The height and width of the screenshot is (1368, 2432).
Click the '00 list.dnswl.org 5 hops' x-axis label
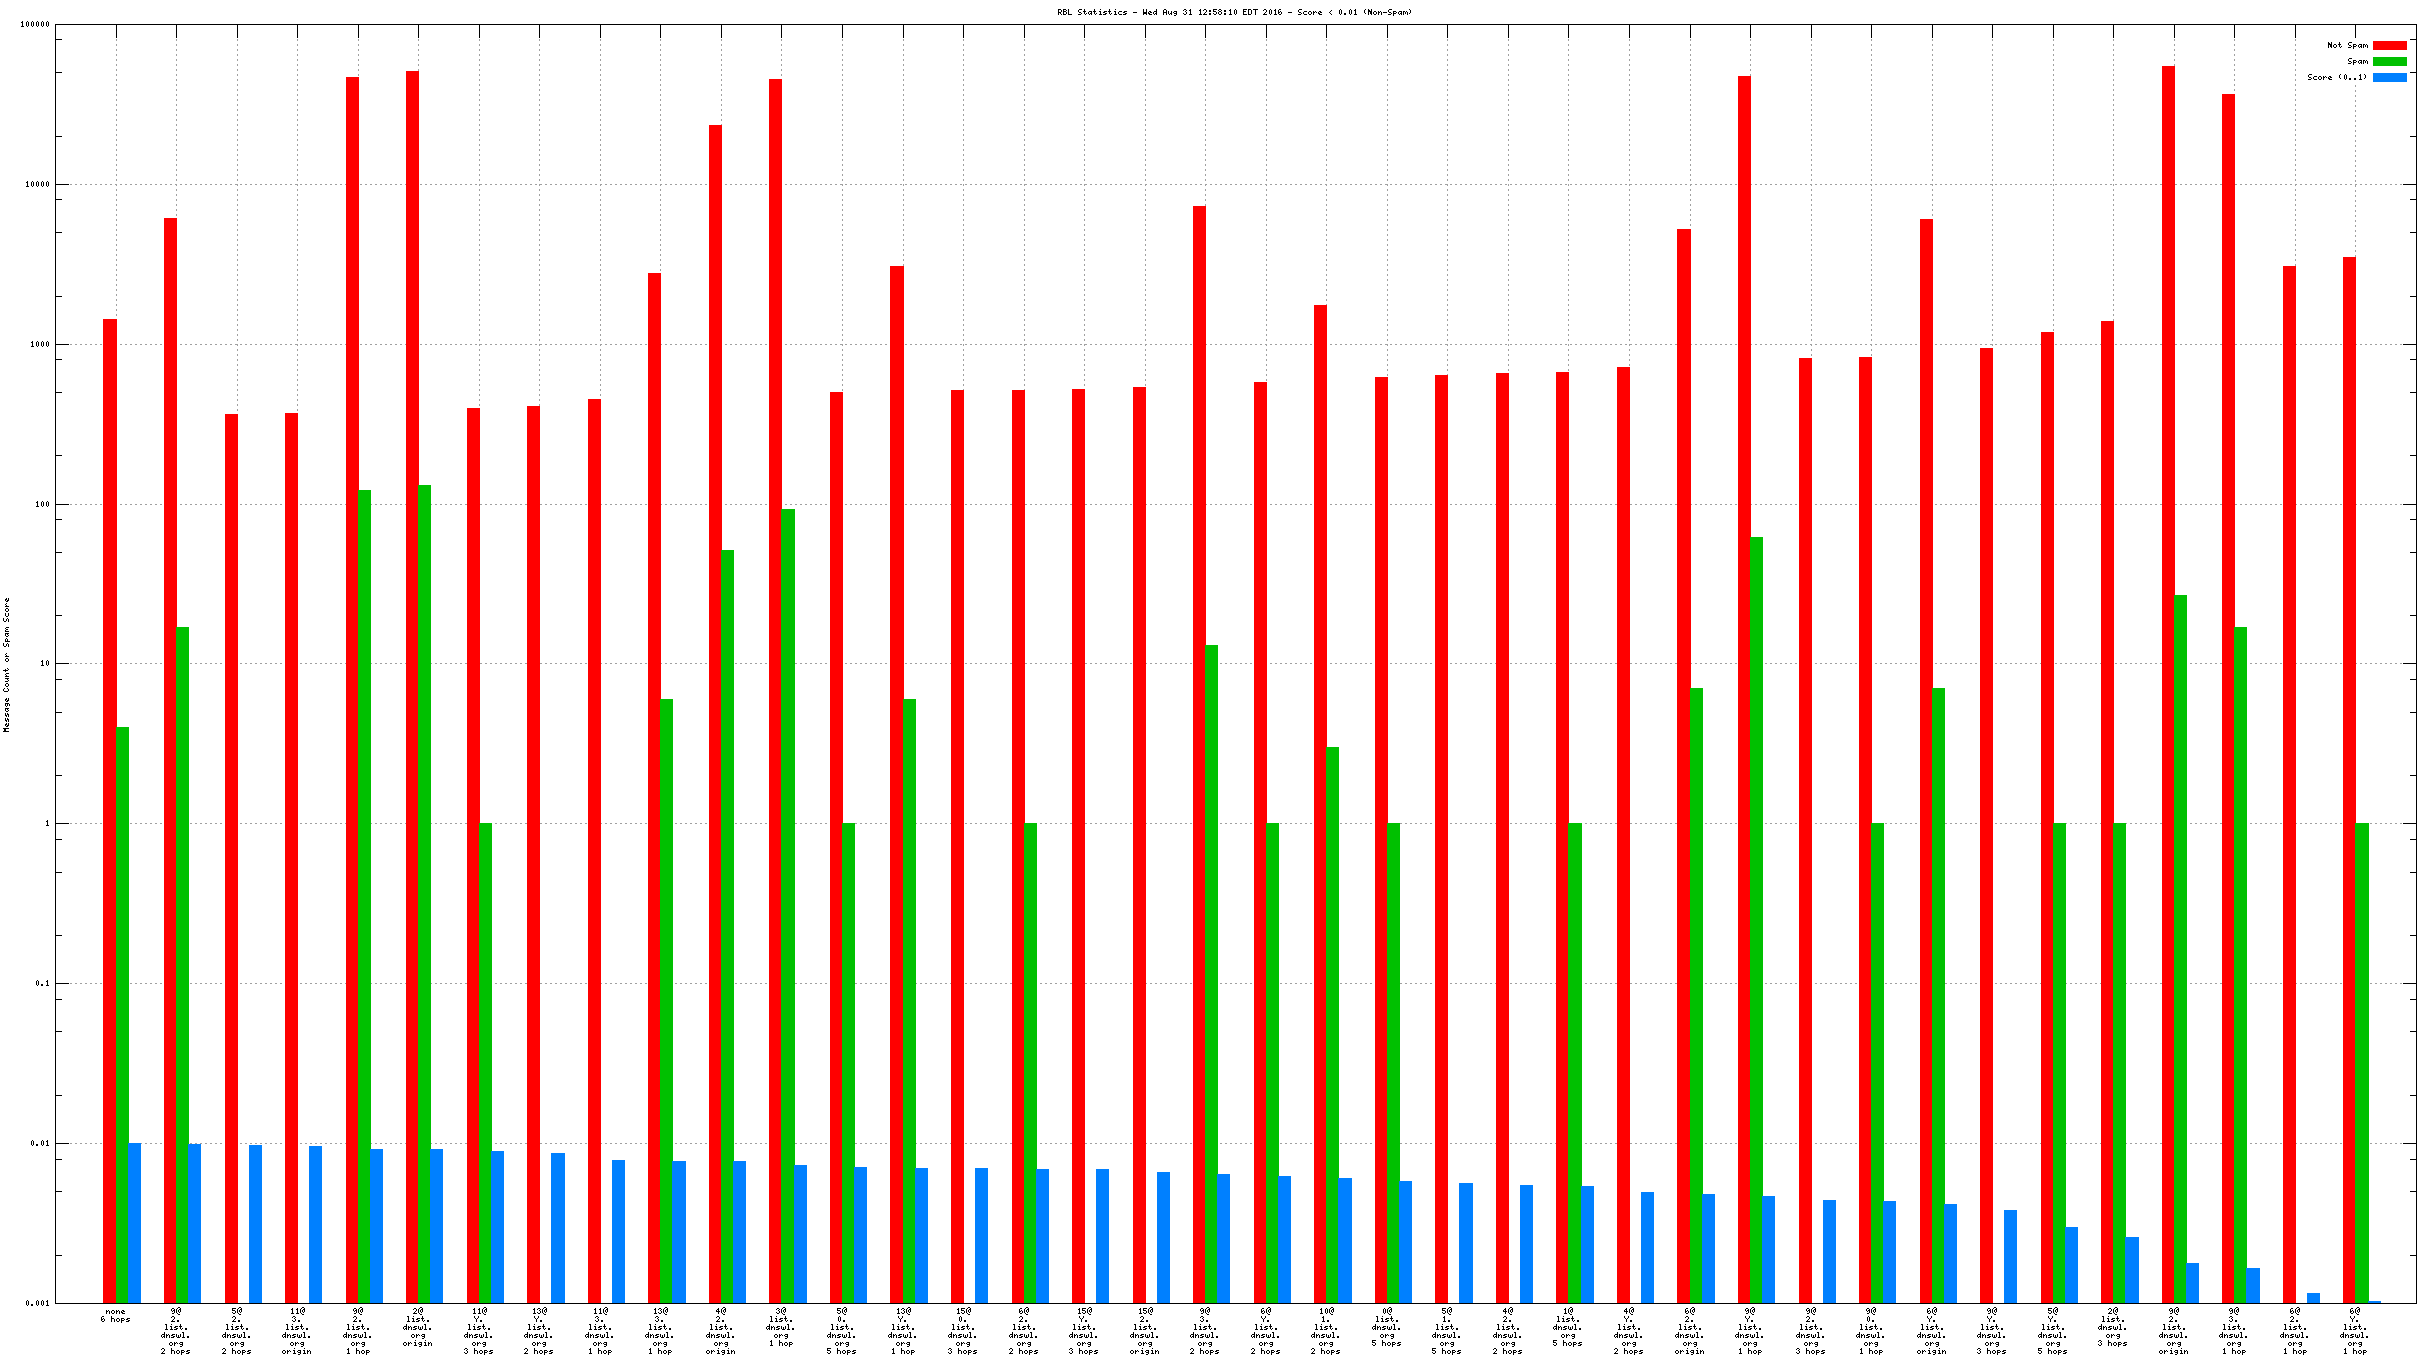(x=1386, y=1327)
